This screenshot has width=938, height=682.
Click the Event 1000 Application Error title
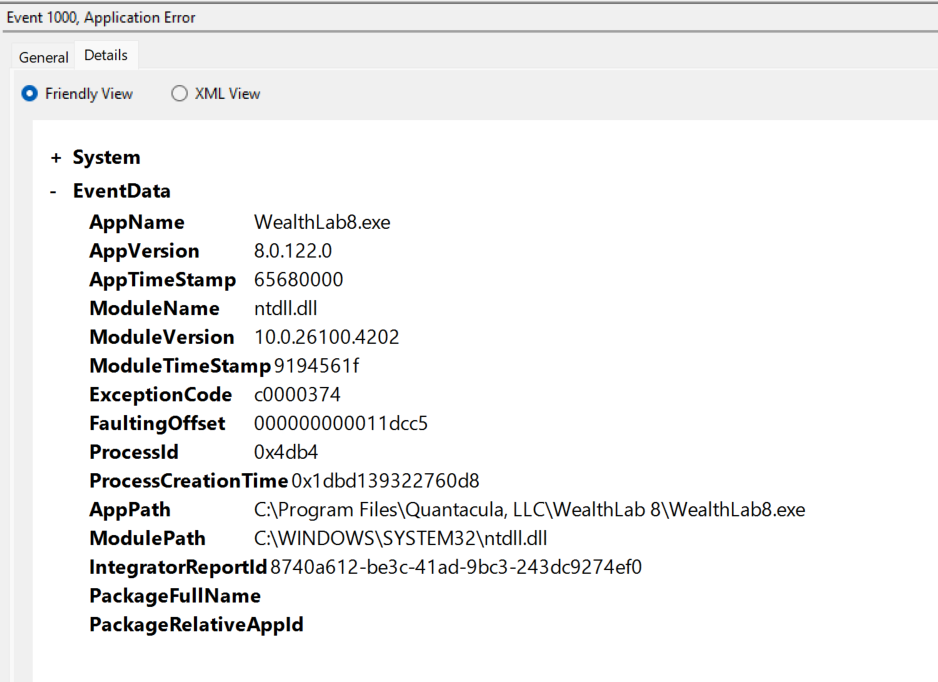[101, 17]
